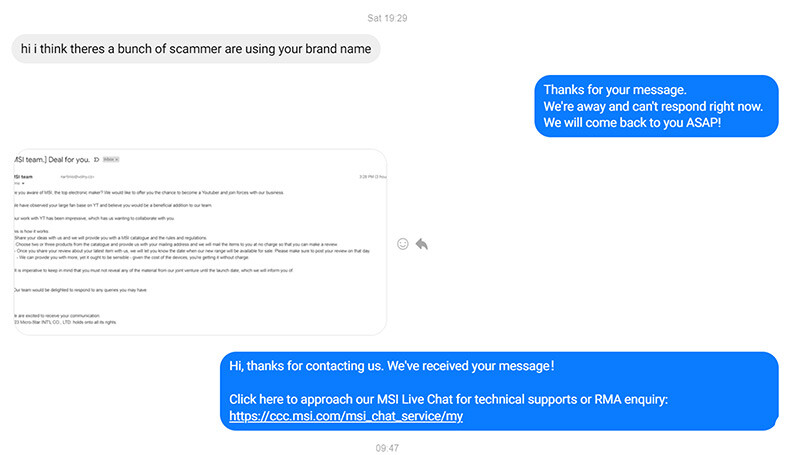Click the Inbox label tag in email screenshot
The width and height of the screenshot is (786, 455).
pyautogui.click(x=111, y=160)
